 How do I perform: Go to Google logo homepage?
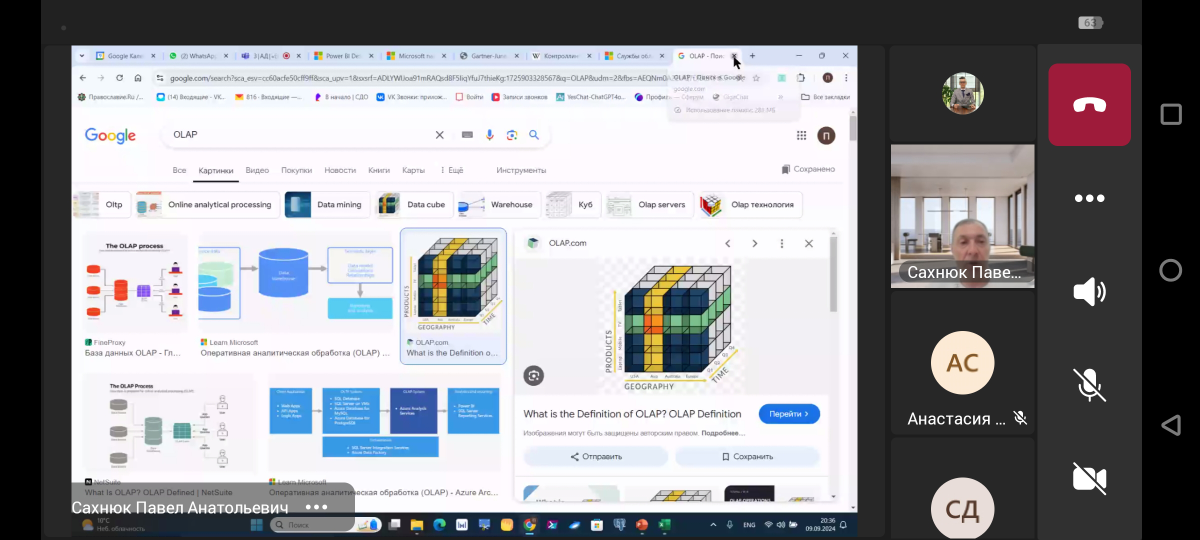pyautogui.click(x=110, y=136)
